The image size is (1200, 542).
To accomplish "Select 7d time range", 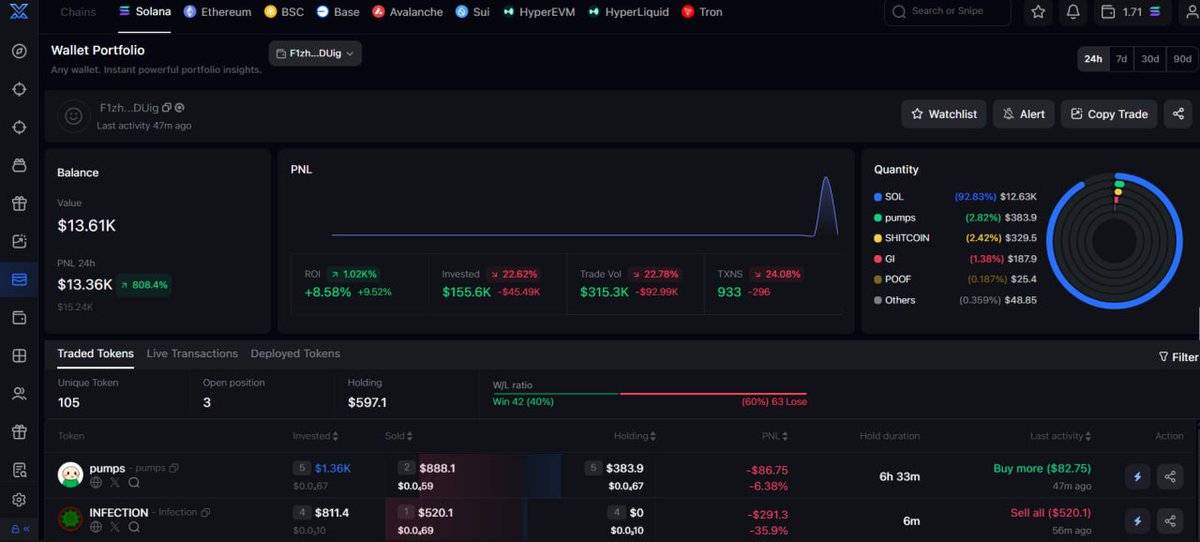I will 1122,59.
